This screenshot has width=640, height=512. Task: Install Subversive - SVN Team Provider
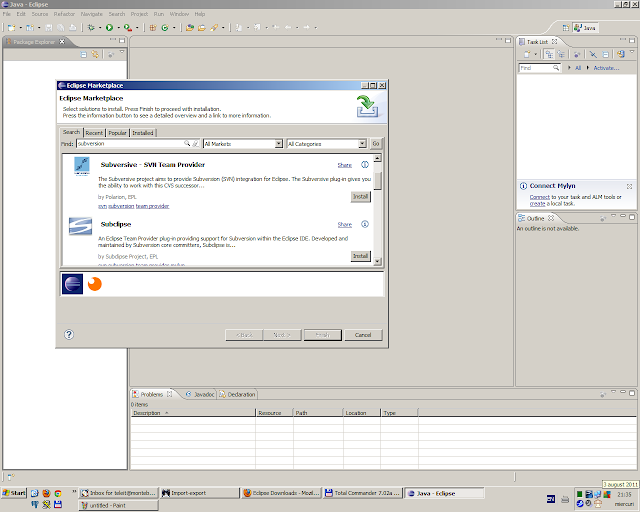pos(360,197)
